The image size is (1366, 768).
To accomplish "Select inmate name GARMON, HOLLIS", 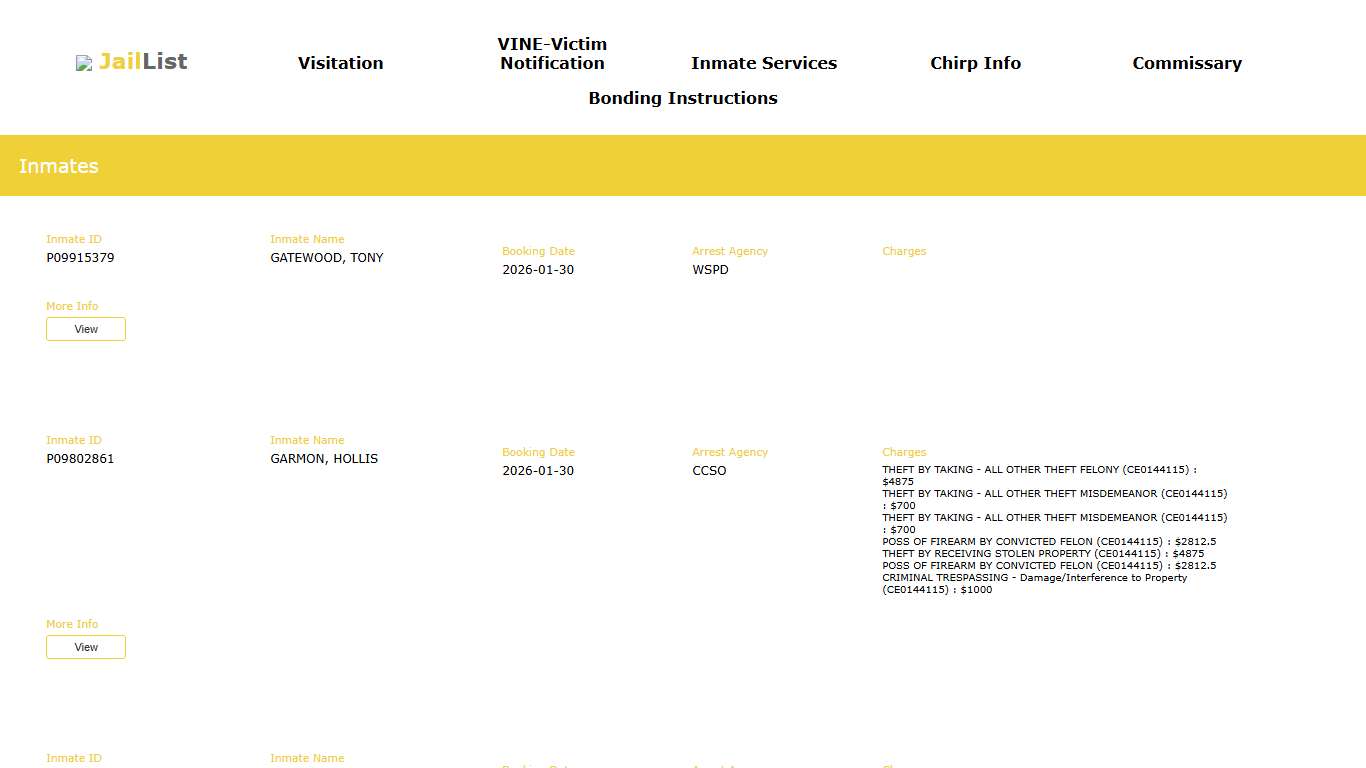I will pyautogui.click(x=324, y=459).
